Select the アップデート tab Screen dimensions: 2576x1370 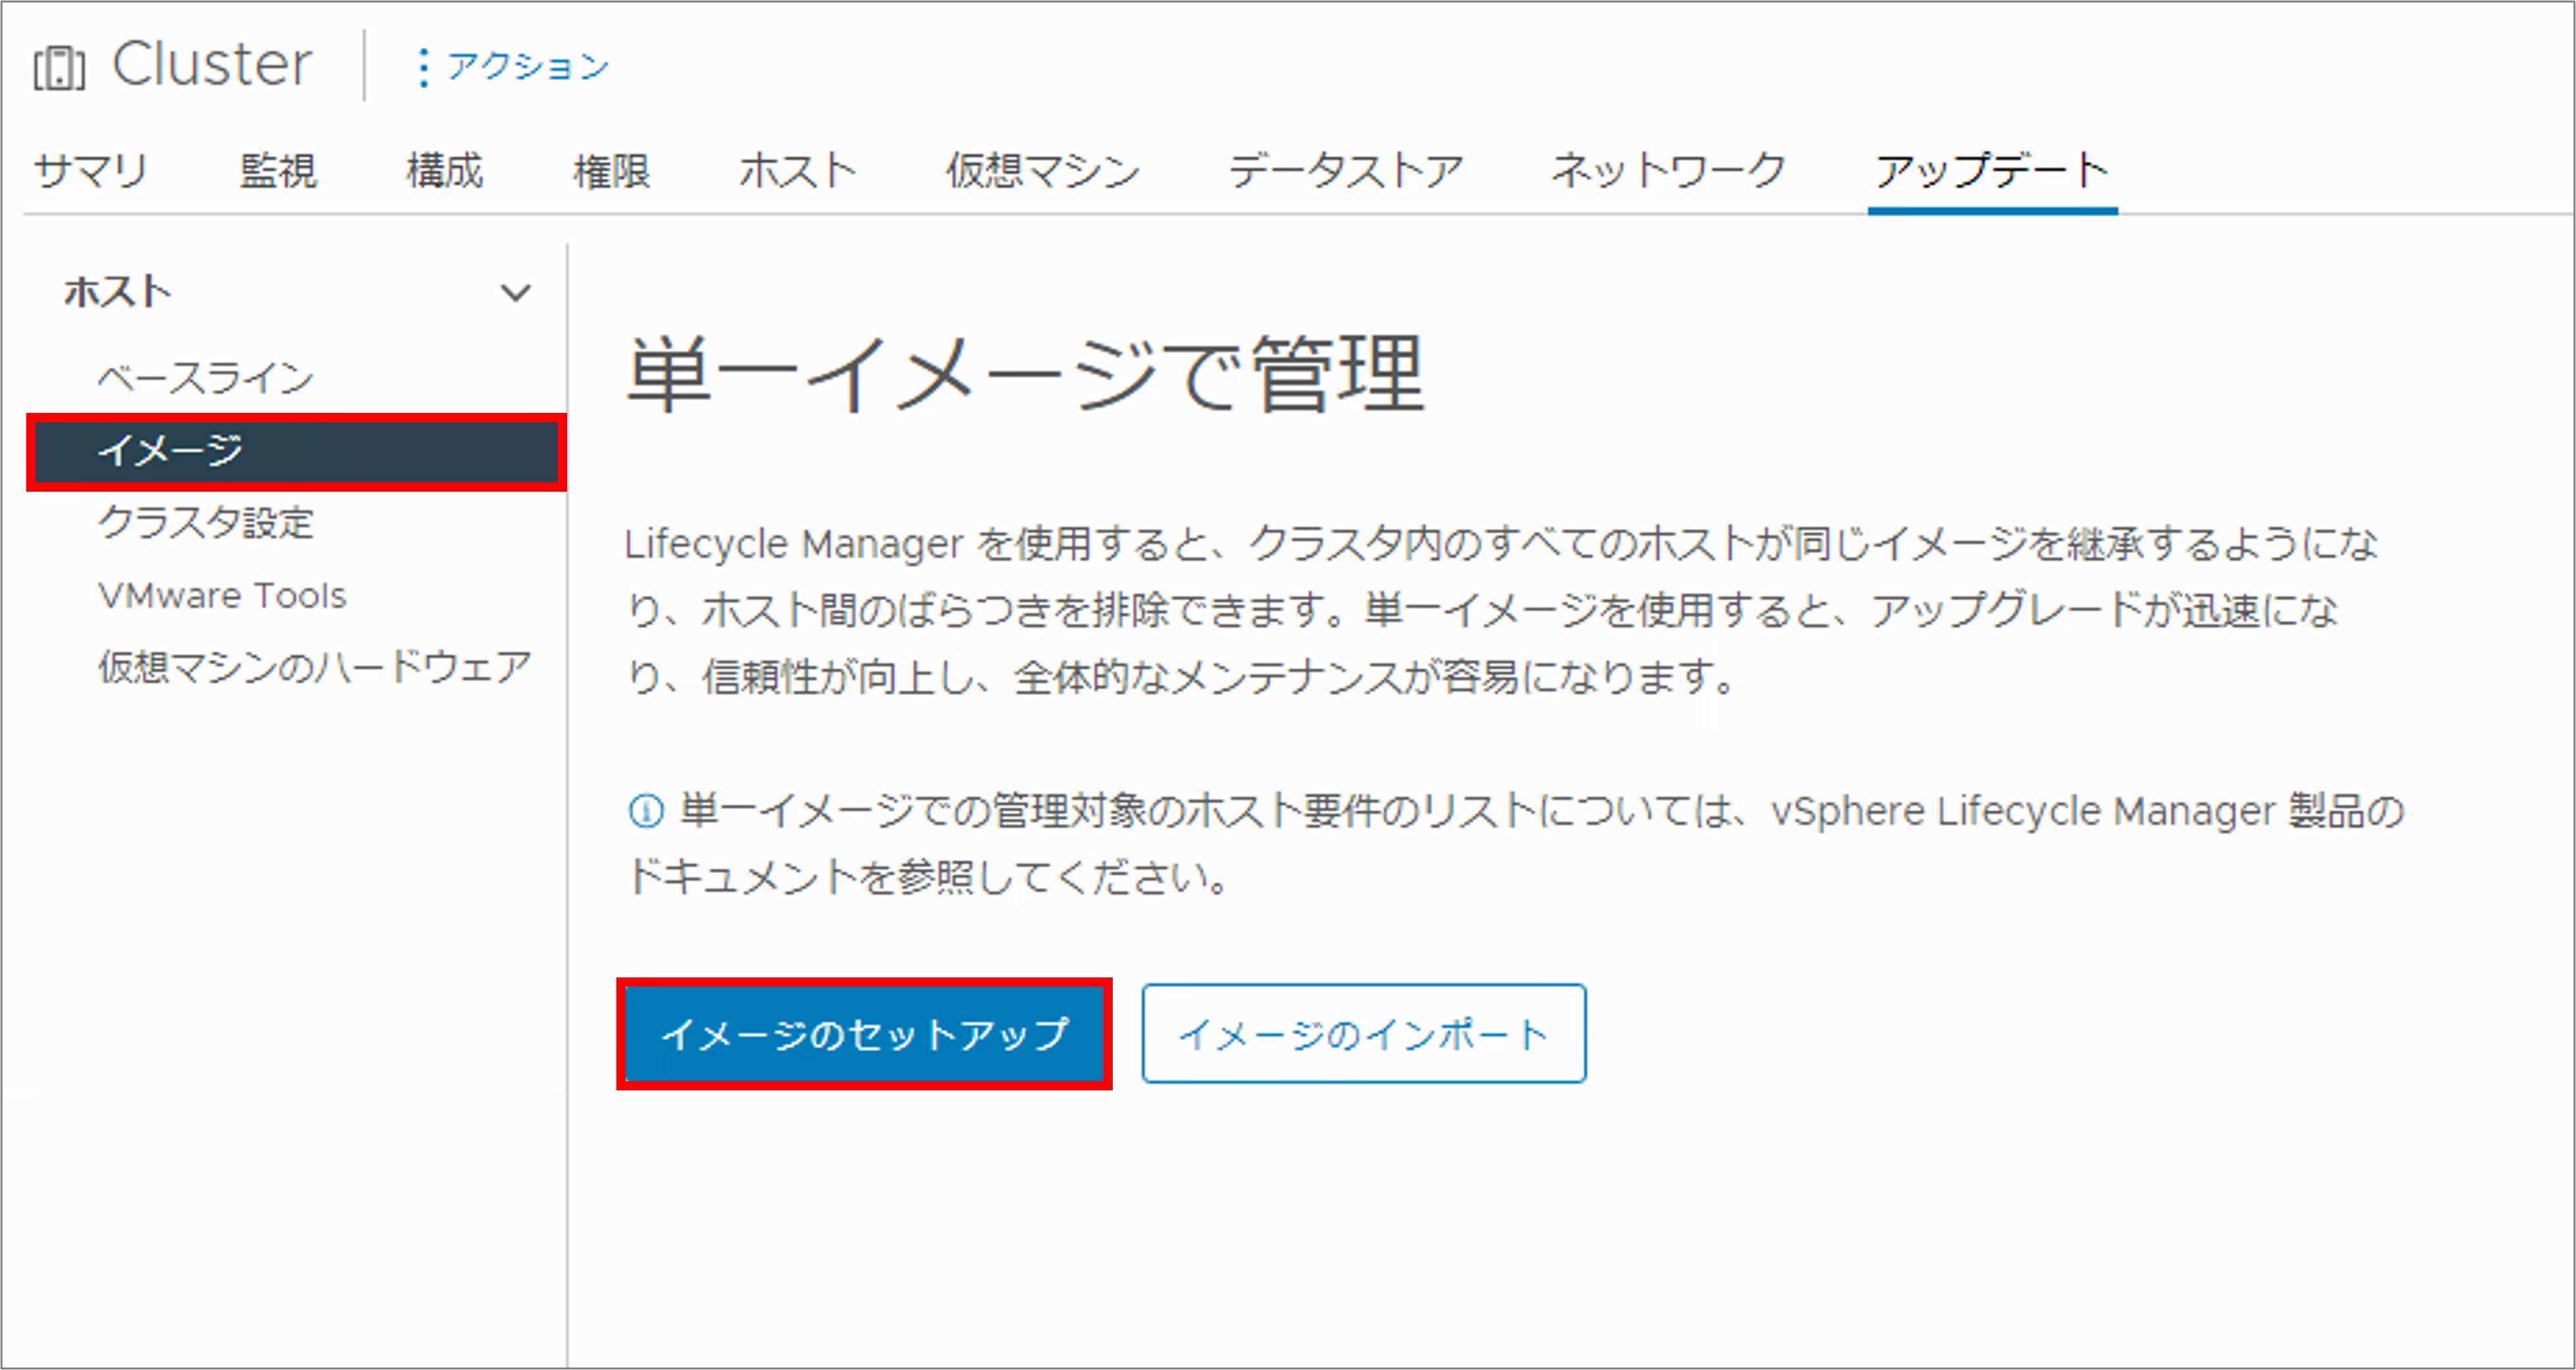(x=1992, y=171)
